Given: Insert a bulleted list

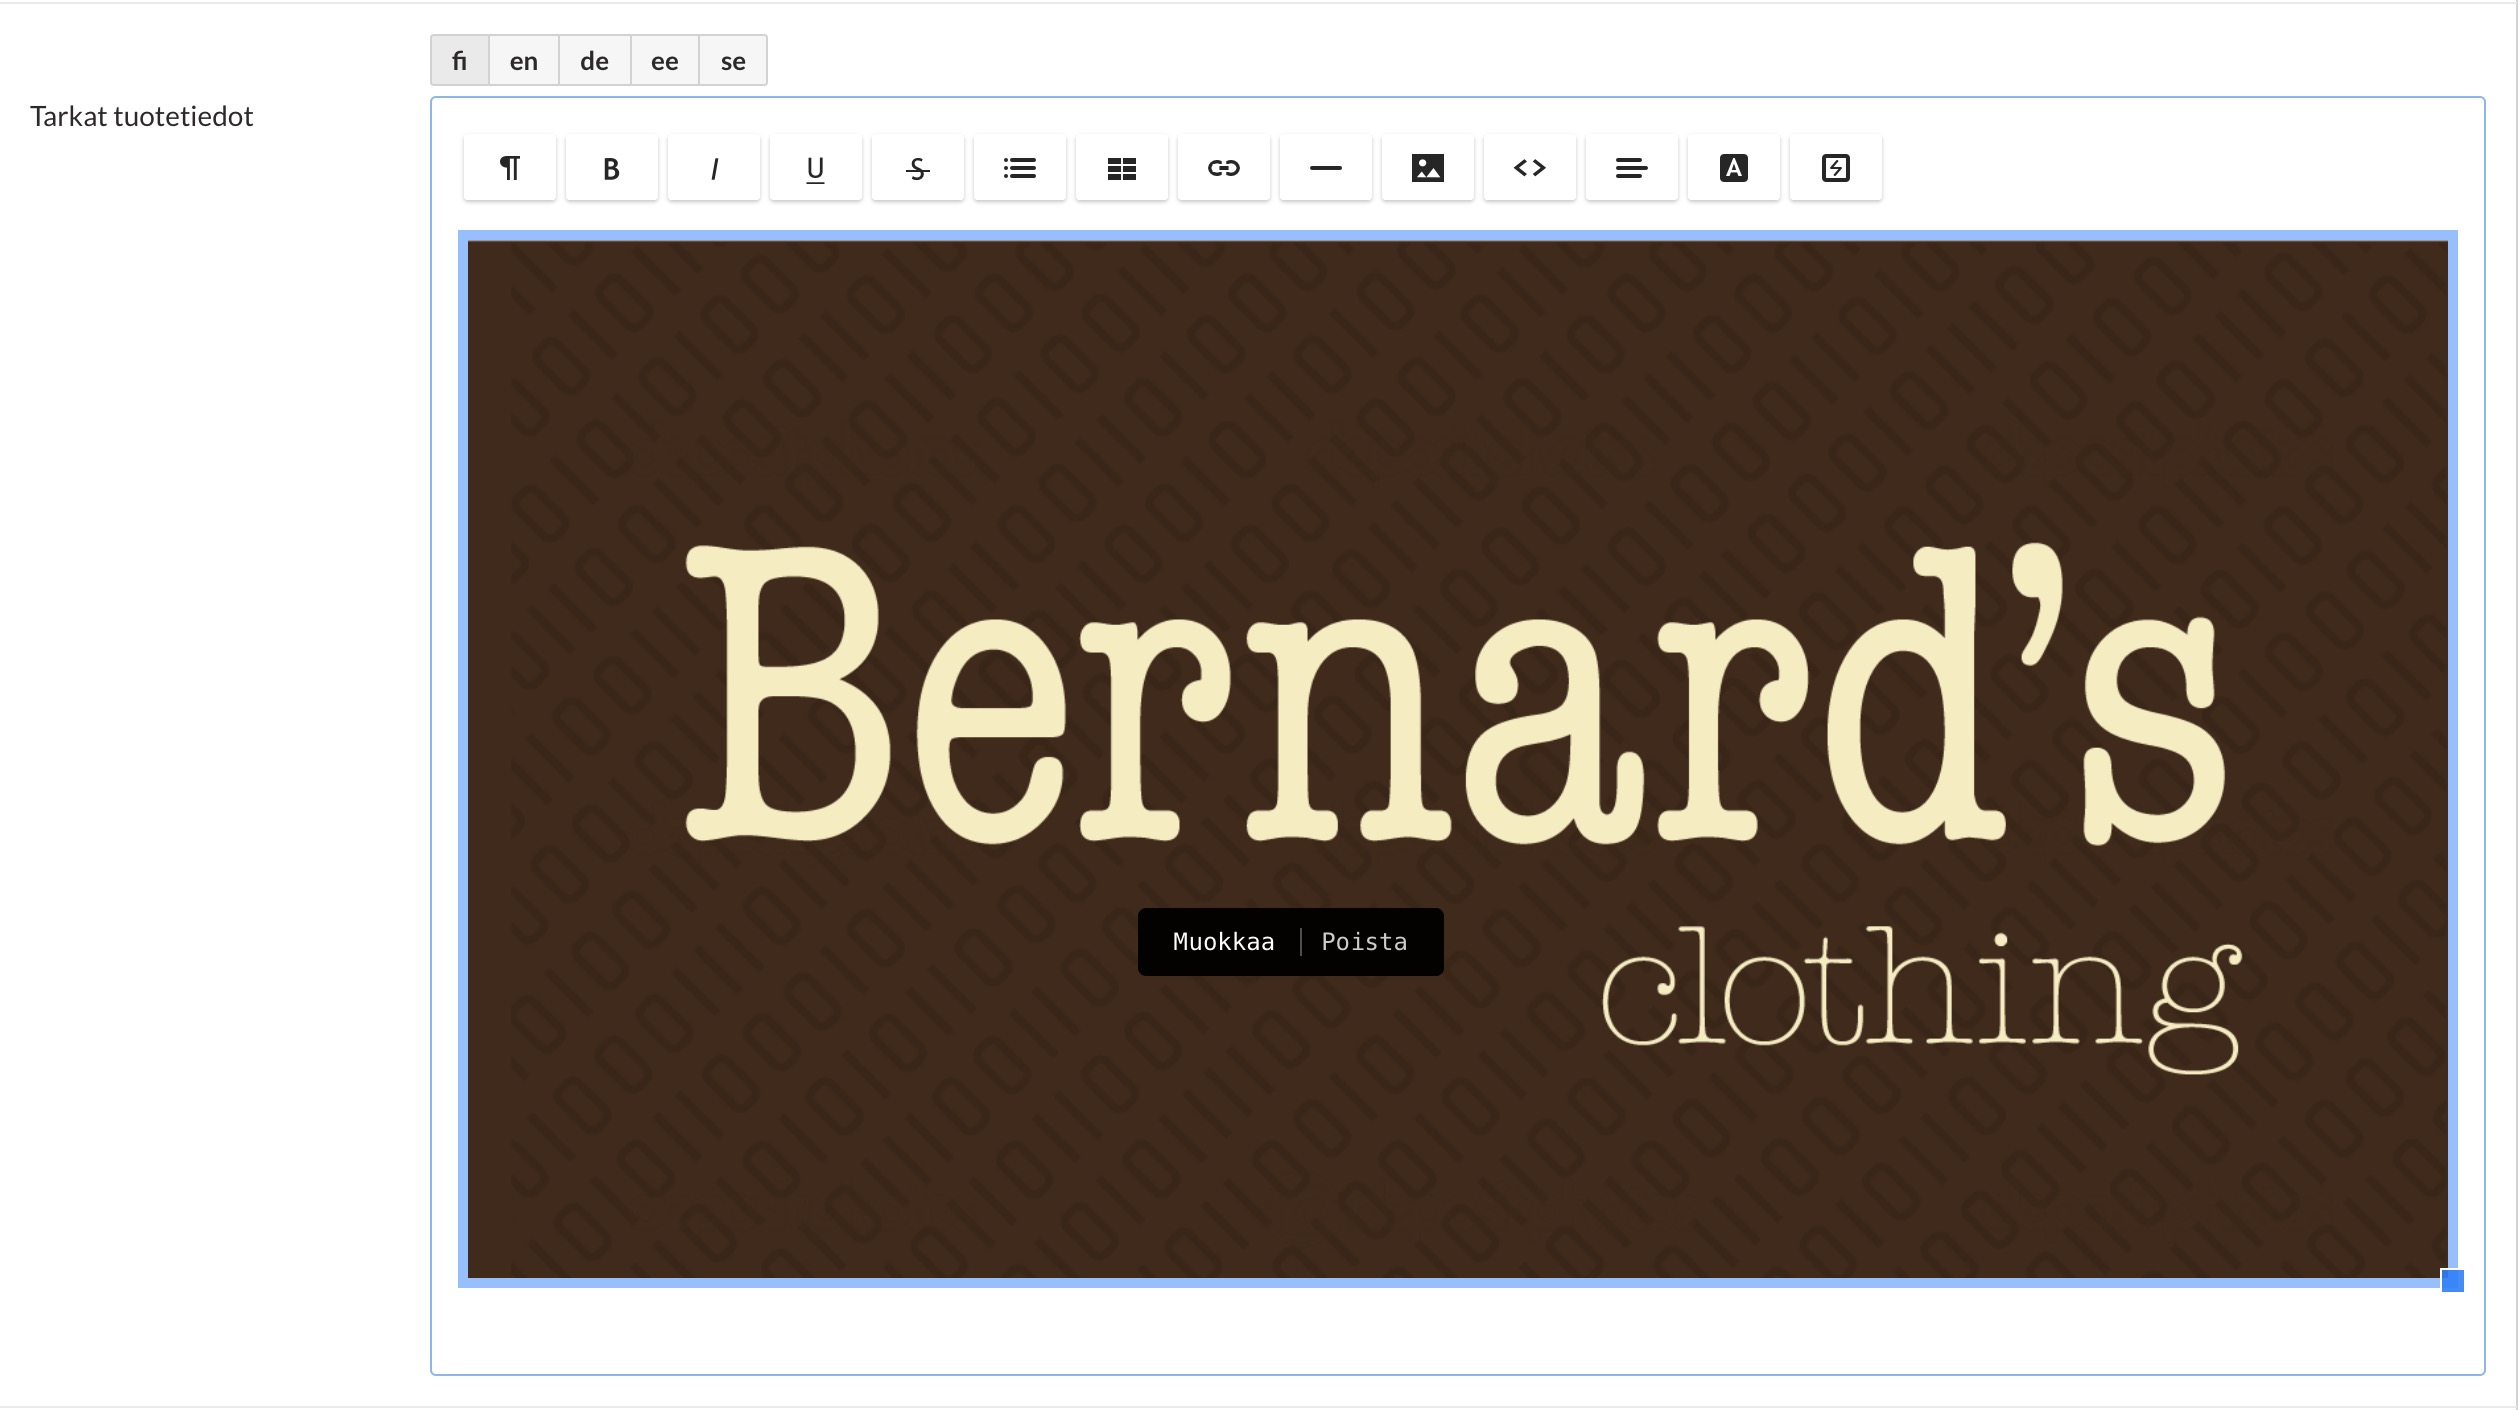Looking at the screenshot, I should (1020, 168).
